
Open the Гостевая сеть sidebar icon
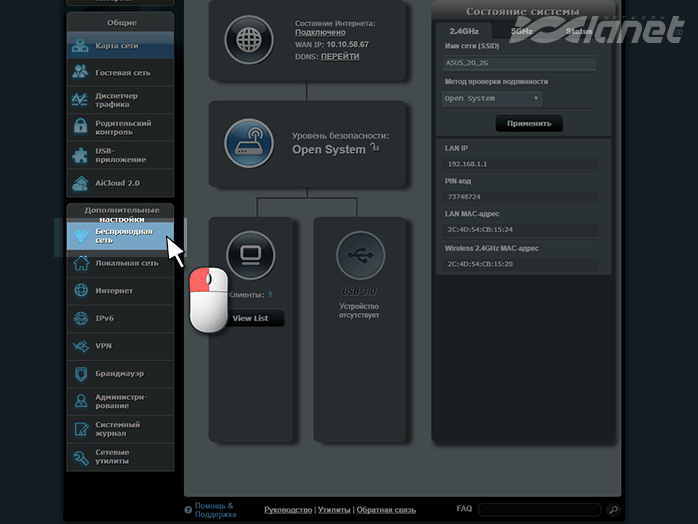click(80, 73)
